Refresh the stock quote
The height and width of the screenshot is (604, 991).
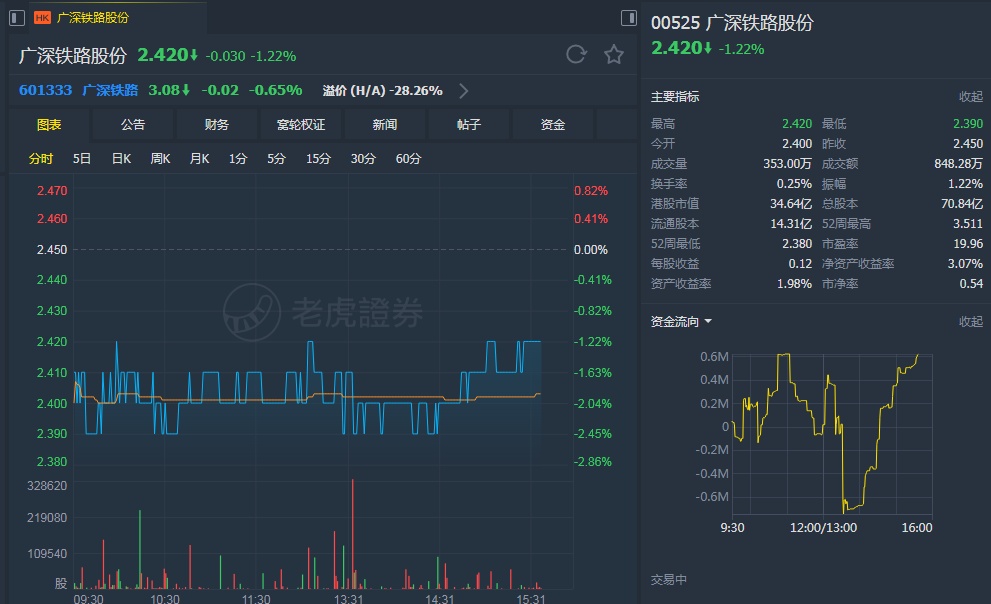point(576,54)
